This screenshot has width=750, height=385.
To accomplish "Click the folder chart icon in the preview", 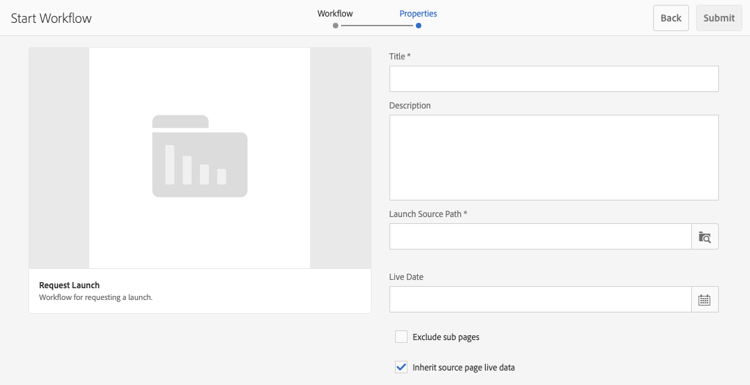I will (x=199, y=156).
